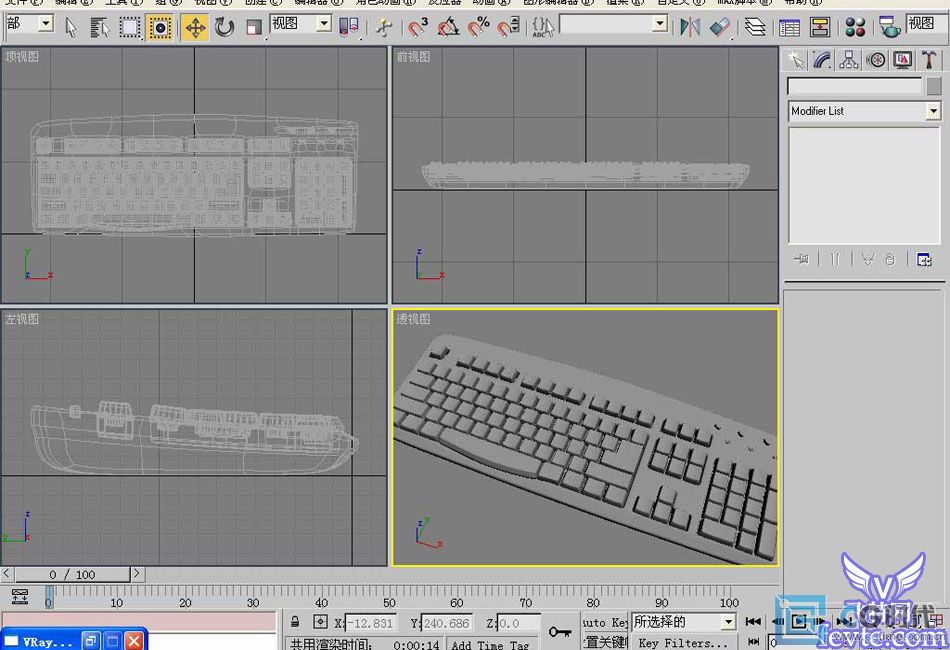The image size is (950, 650).
Task: Toggle the Auto Key button
Action: pos(605,622)
